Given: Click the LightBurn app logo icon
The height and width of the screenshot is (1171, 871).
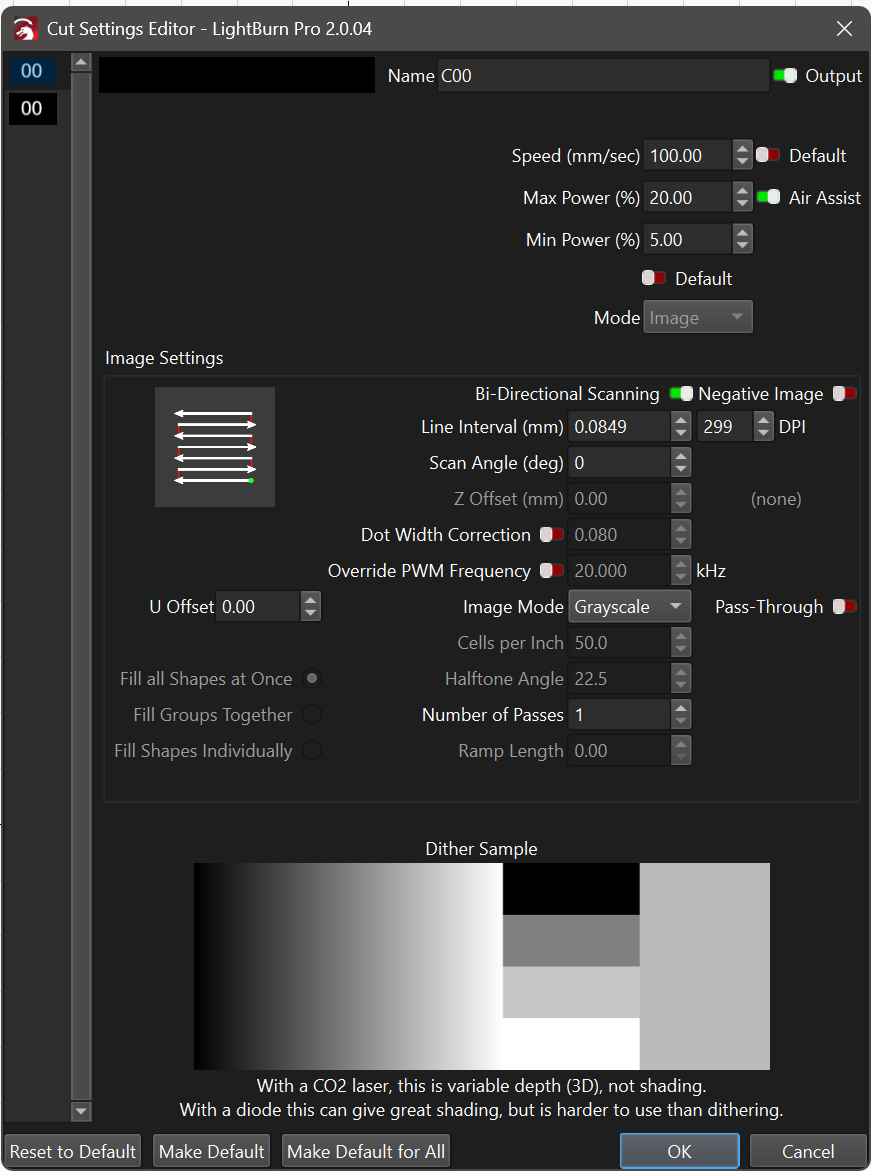Looking at the screenshot, I should 25,29.
